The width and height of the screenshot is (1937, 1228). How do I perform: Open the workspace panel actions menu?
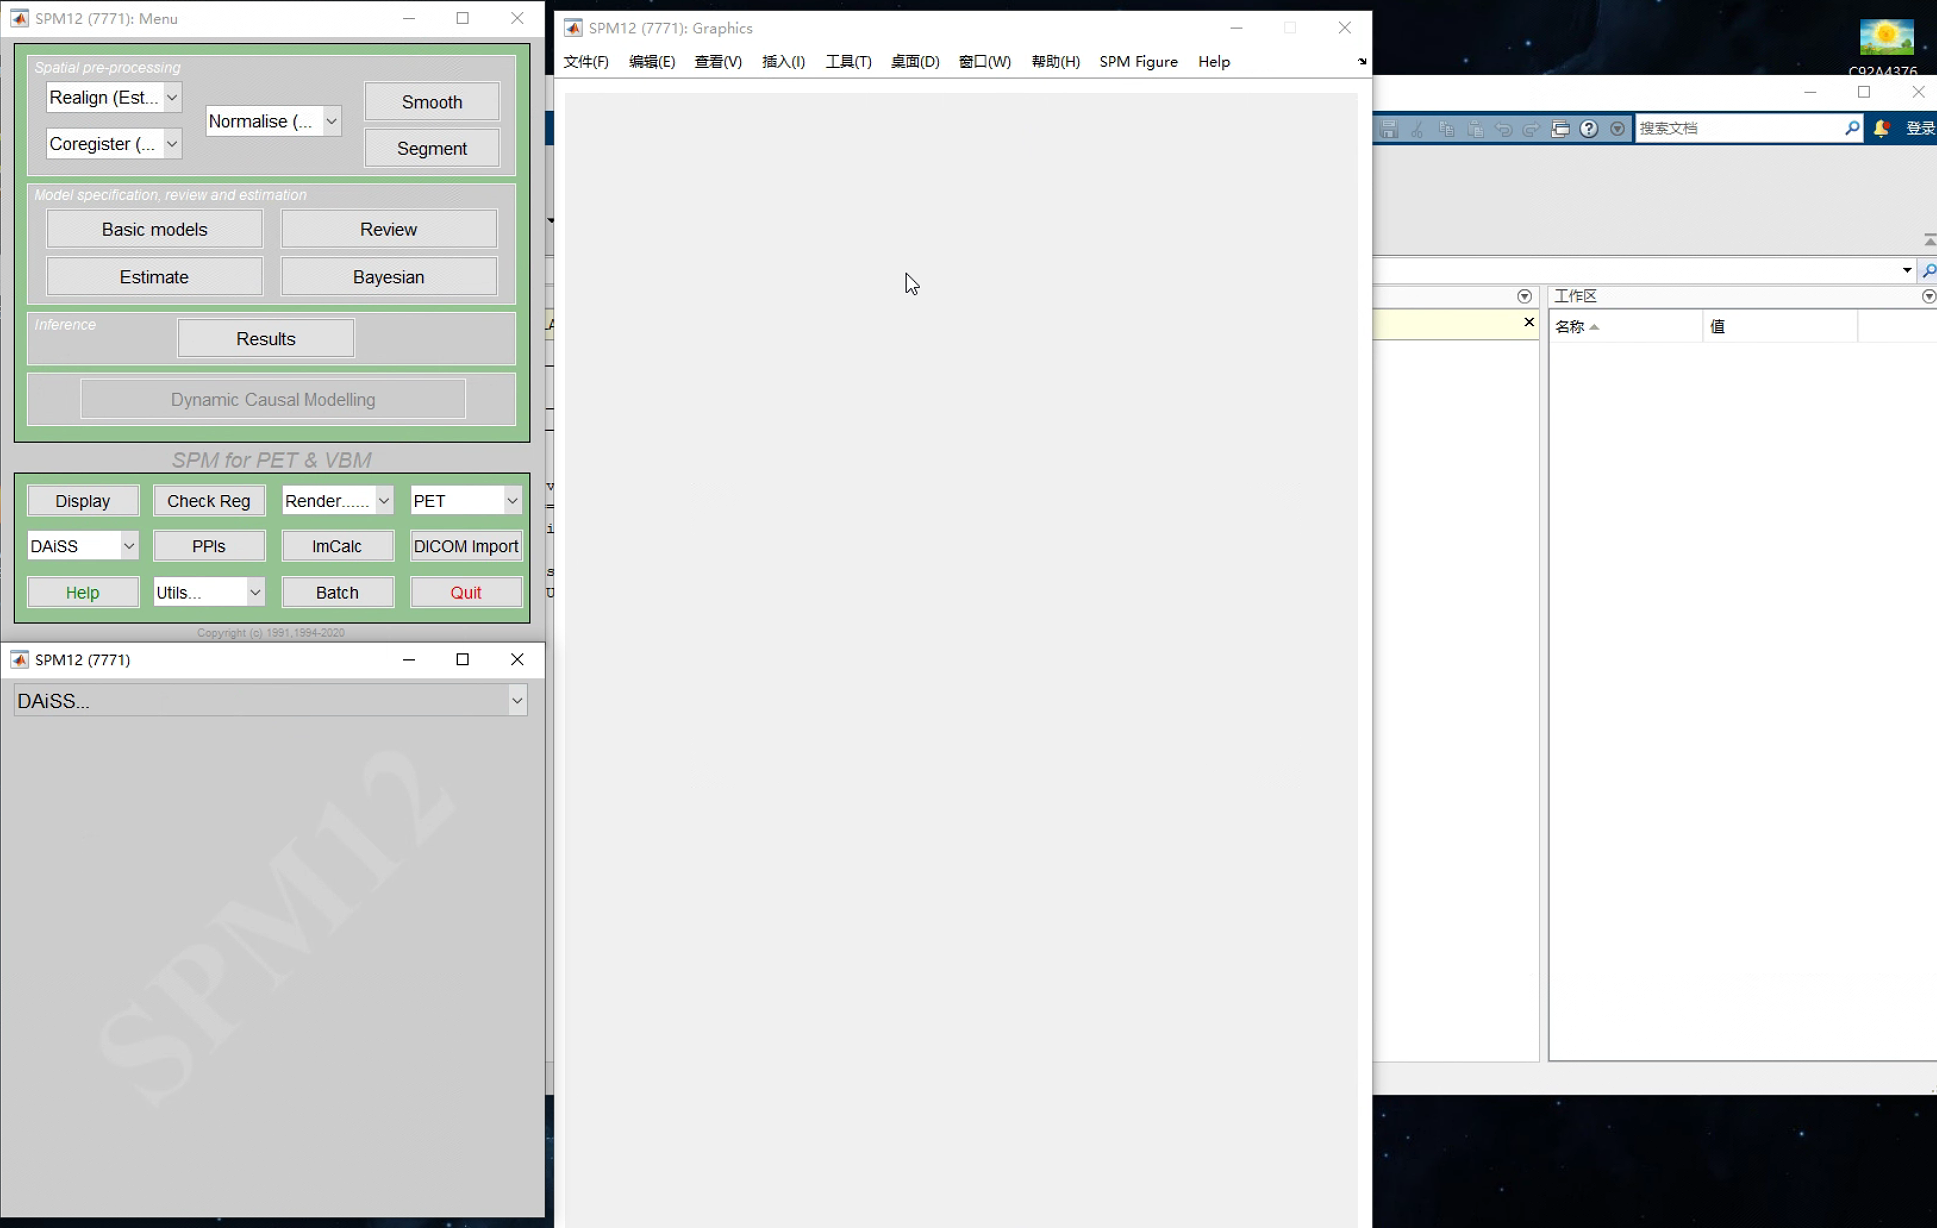(1928, 296)
